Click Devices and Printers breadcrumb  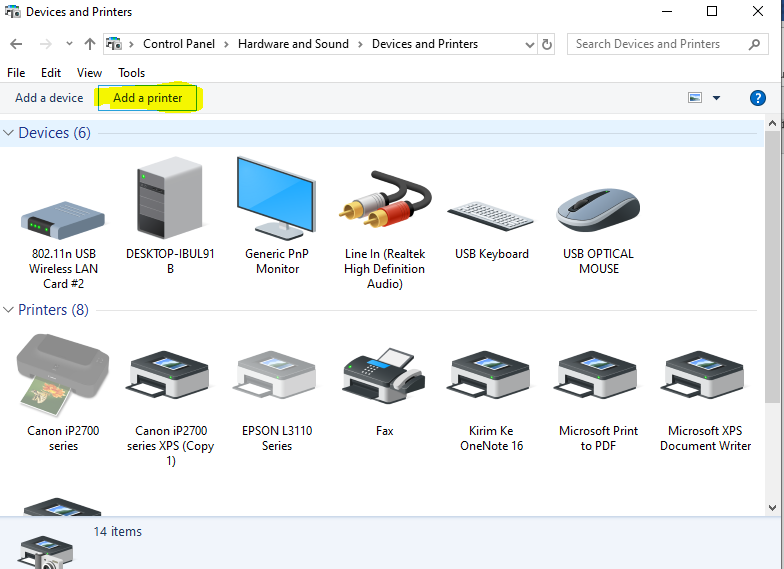click(425, 44)
